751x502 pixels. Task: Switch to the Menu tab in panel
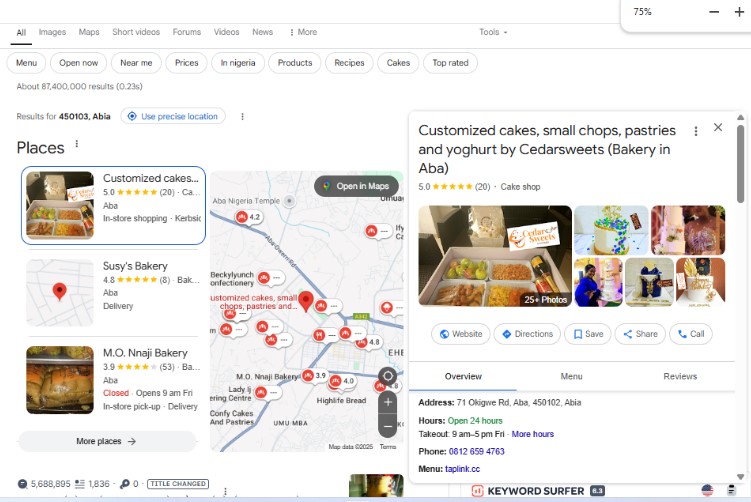tap(571, 376)
